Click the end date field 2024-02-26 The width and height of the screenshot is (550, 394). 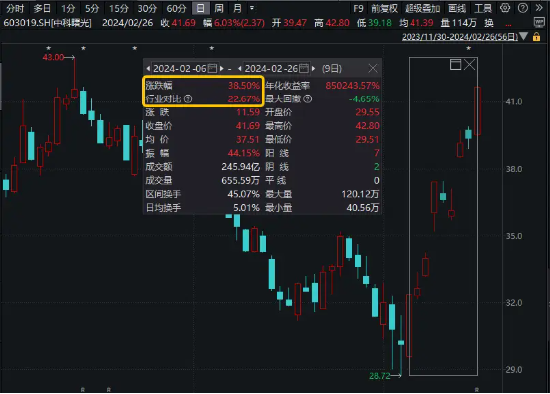(x=271, y=68)
